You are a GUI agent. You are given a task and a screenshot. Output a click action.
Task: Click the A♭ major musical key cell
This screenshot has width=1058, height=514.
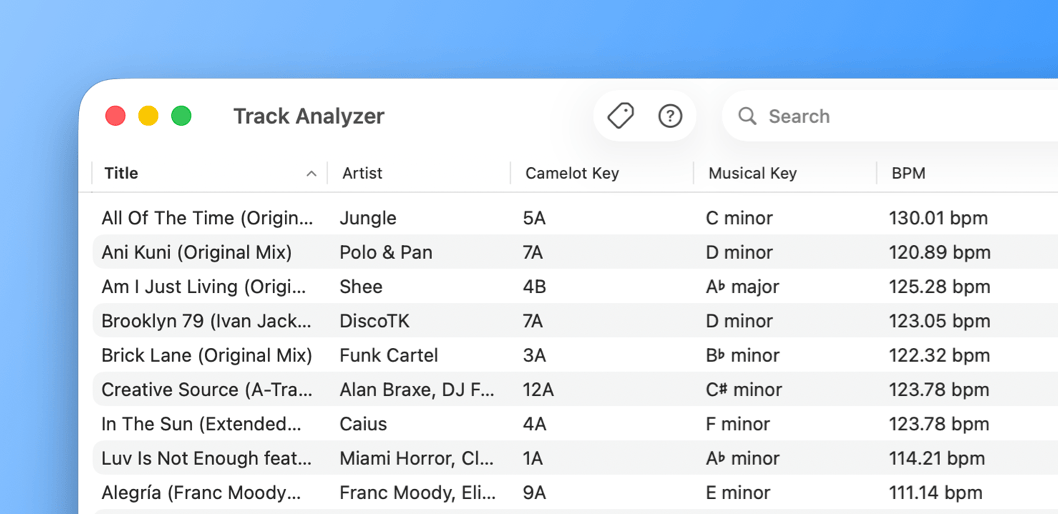pyautogui.click(x=742, y=287)
